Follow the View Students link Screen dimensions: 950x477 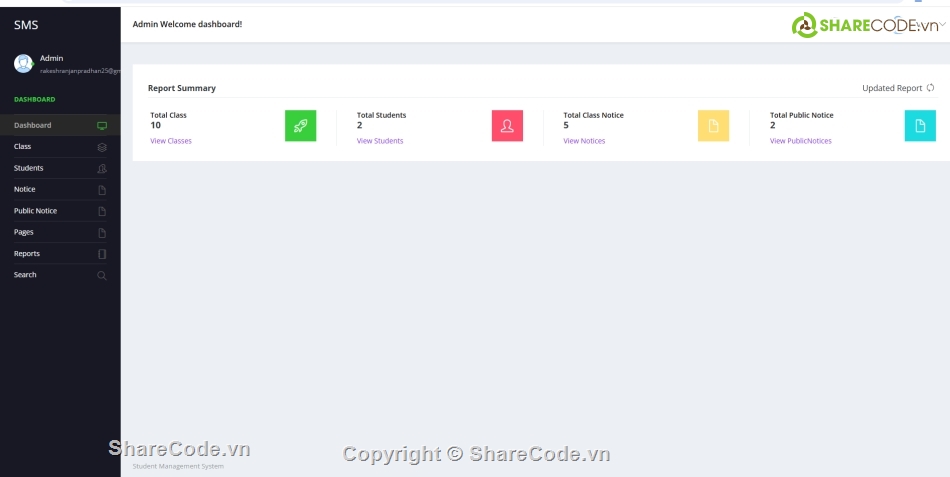380,141
